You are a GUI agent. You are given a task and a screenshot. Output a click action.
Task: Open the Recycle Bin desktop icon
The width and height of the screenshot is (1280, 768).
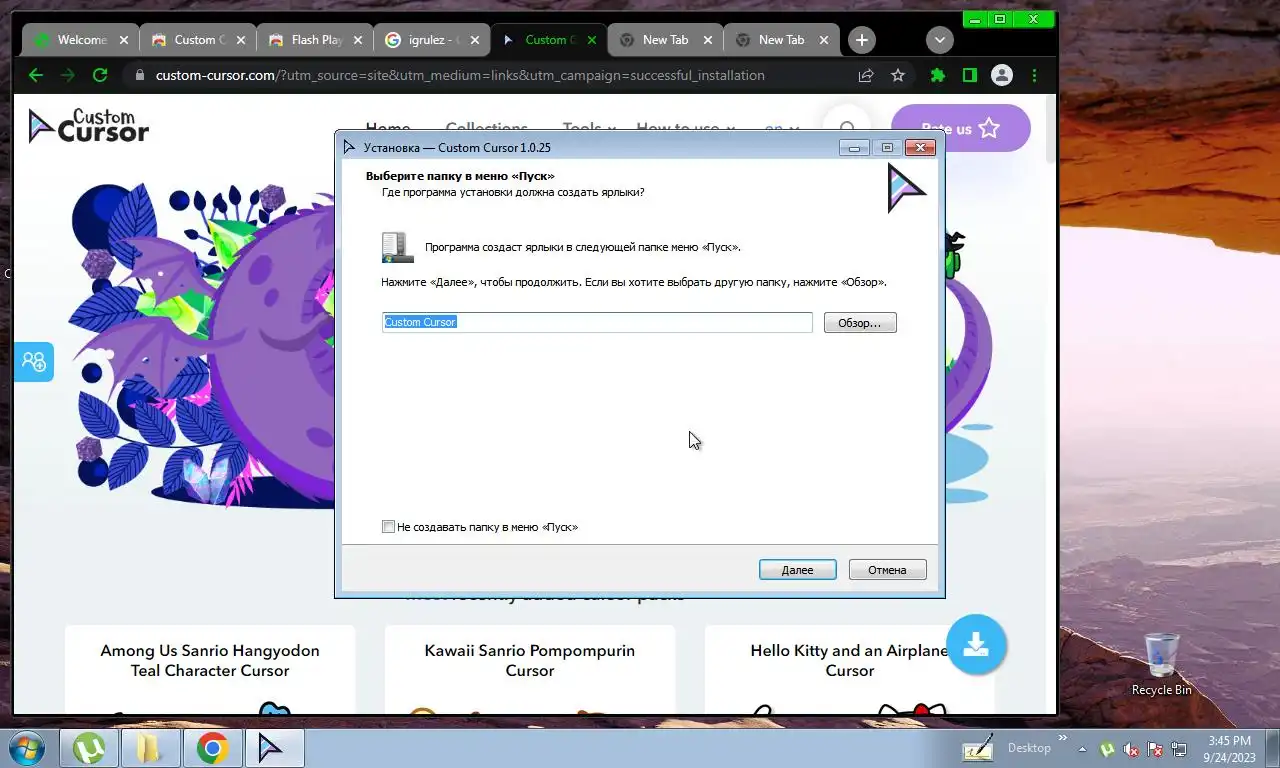tap(1161, 664)
